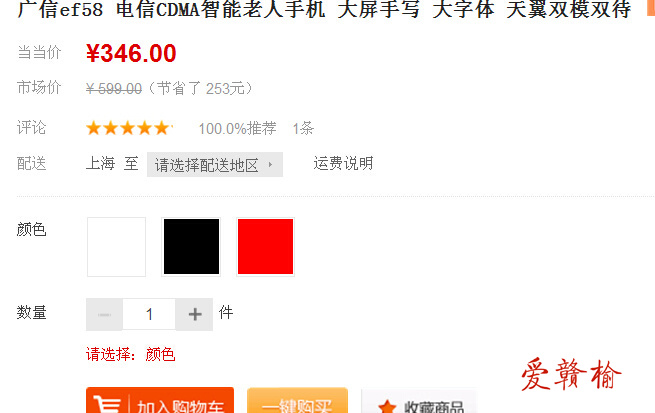Click the quantity input field showing 1
The width and height of the screenshot is (655, 413).
(149, 314)
